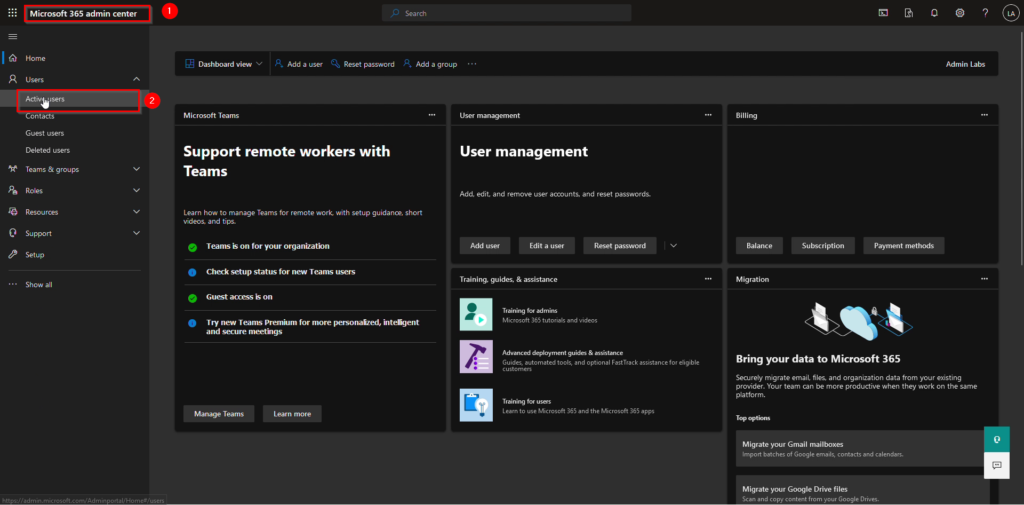1024x505 pixels.
Task: Click the Roles icon in sidebar
Action: point(12,191)
